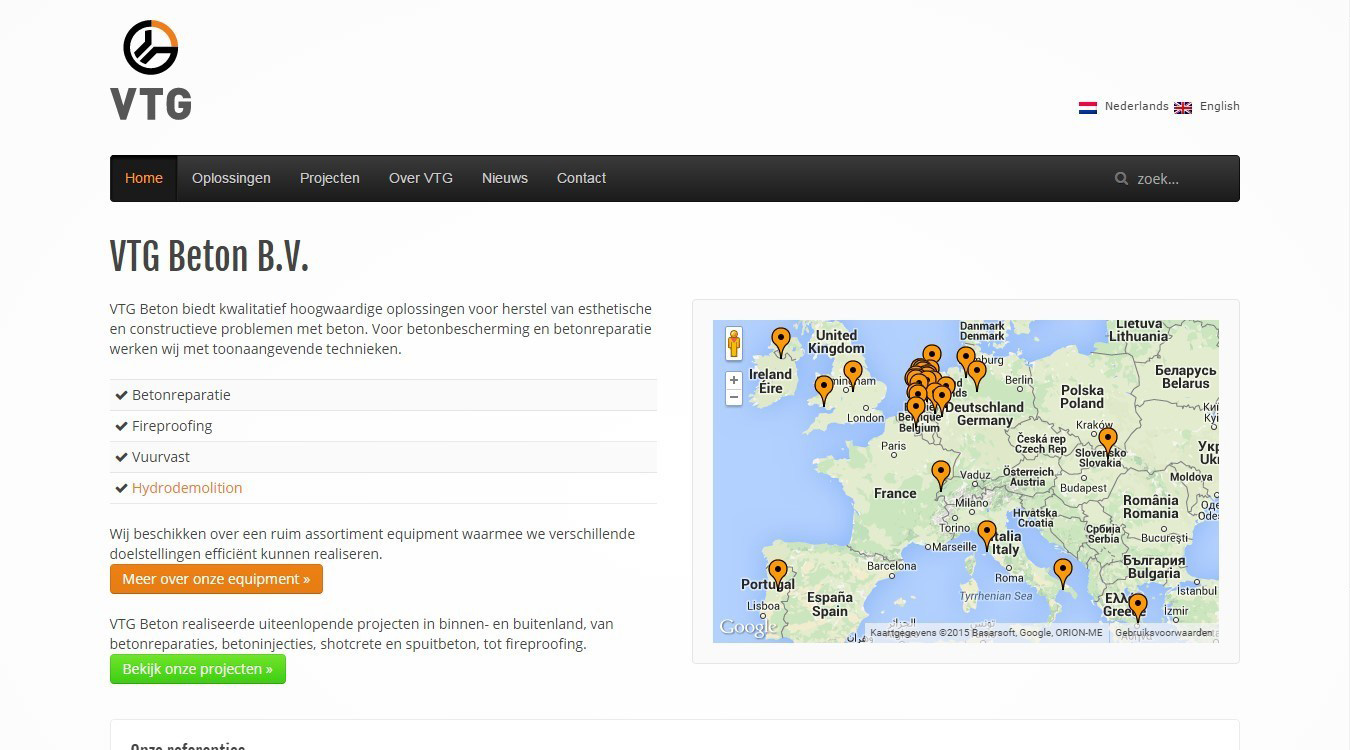Click the VTG logo
The height and width of the screenshot is (750, 1350).
point(151,70)
